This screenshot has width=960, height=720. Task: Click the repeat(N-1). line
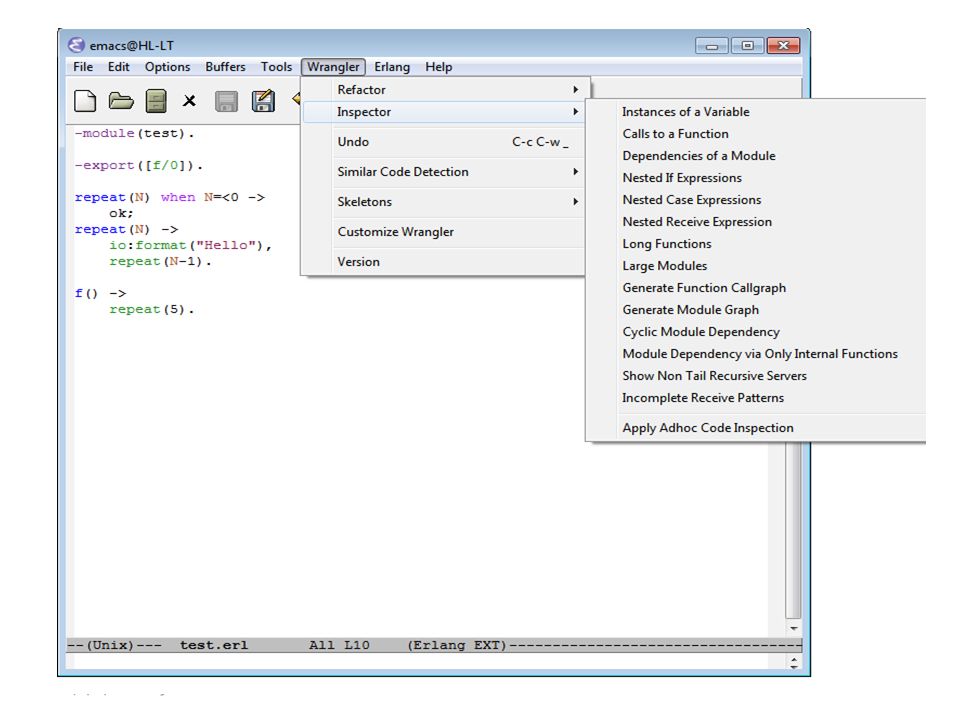(160, 261)
